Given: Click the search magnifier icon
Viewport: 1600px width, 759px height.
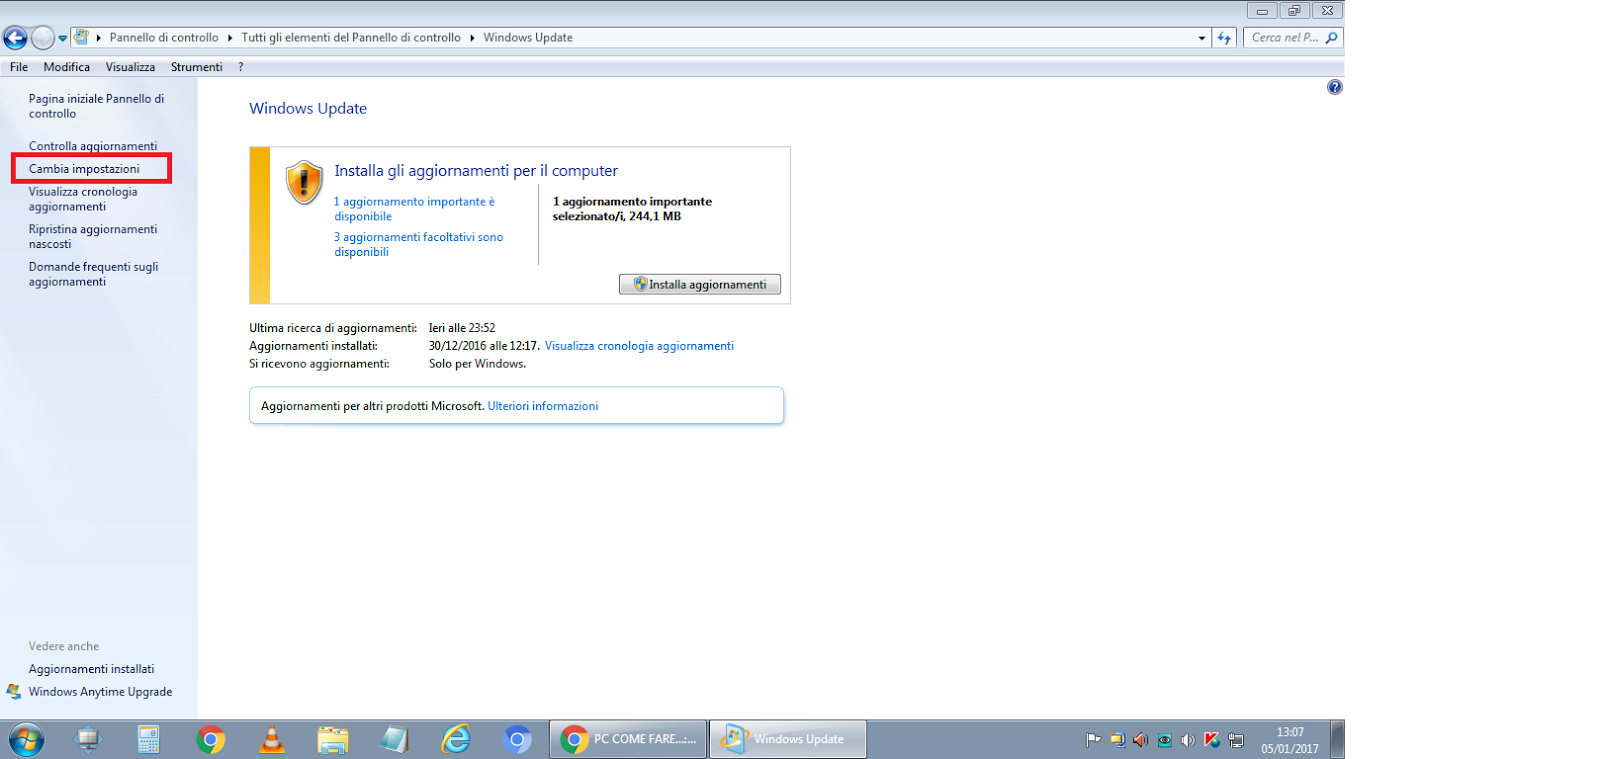Looking at the screenshot, I should click(x=1331, y=38).
